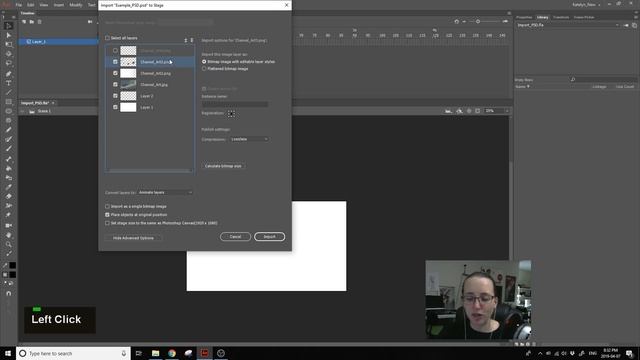The image size is (640, 360).
Task: Select the 3D Rotation tool
Action: tap(9, 54)
